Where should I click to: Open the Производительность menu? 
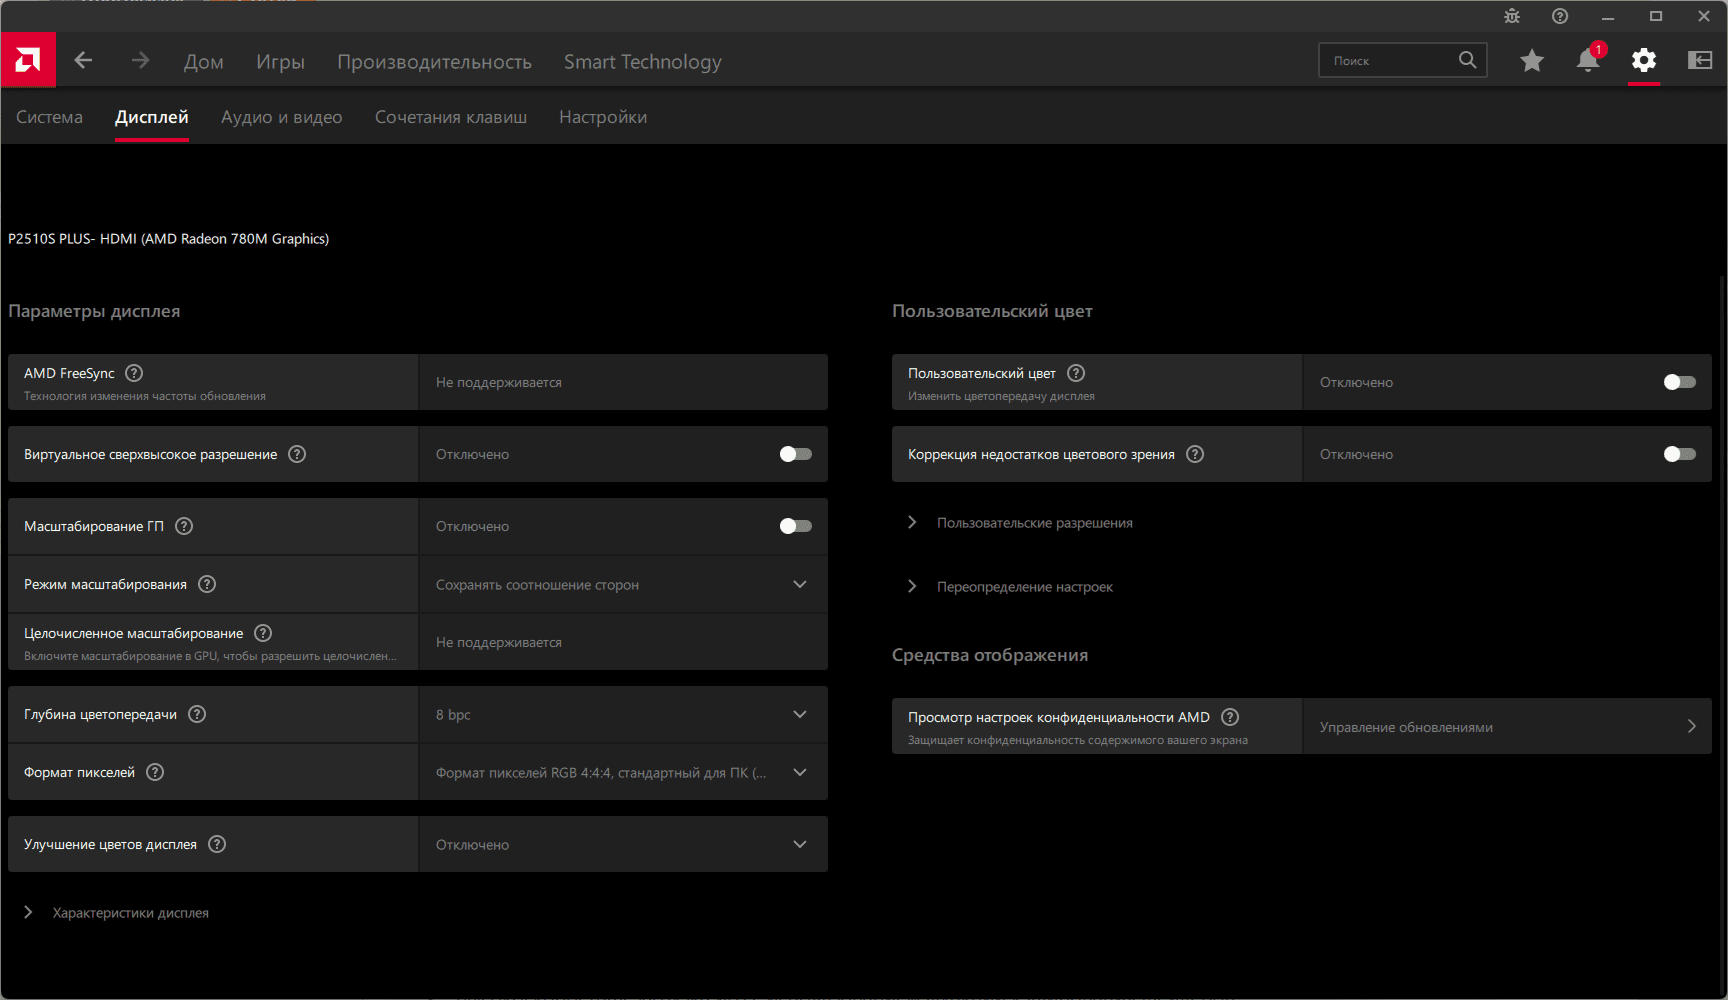click(434, 62)
